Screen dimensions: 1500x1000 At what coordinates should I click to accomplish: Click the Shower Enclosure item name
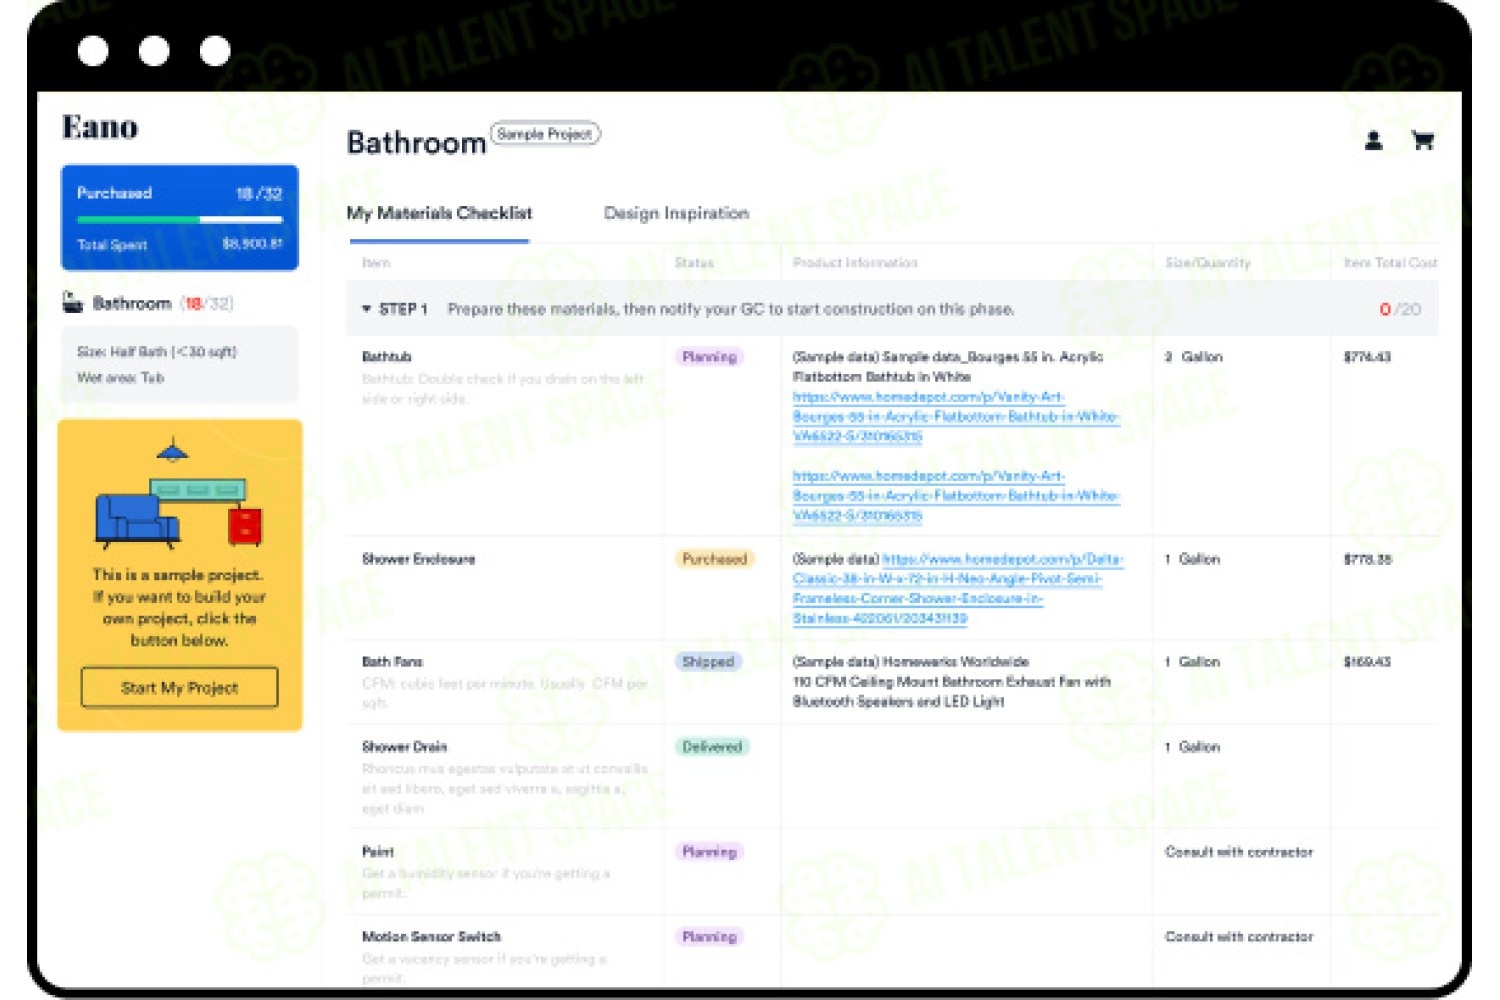click(418, 559)
